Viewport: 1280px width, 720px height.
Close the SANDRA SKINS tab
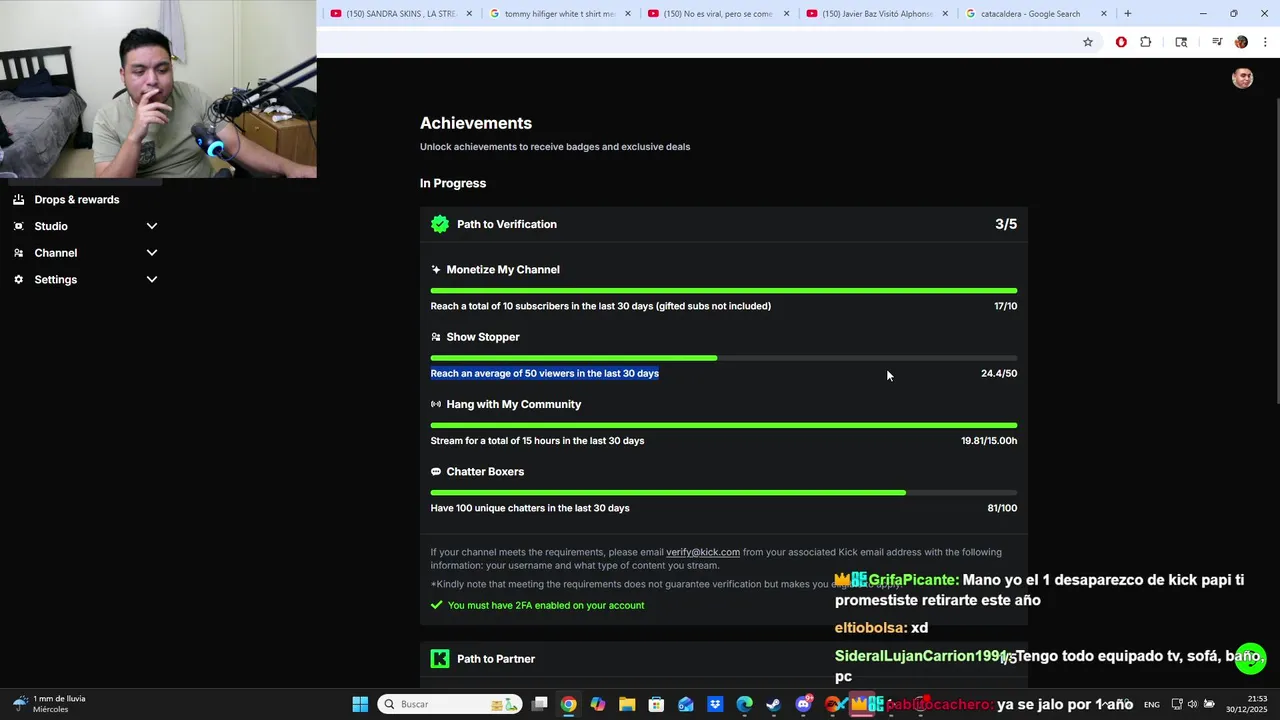click(x=469, y=14)
